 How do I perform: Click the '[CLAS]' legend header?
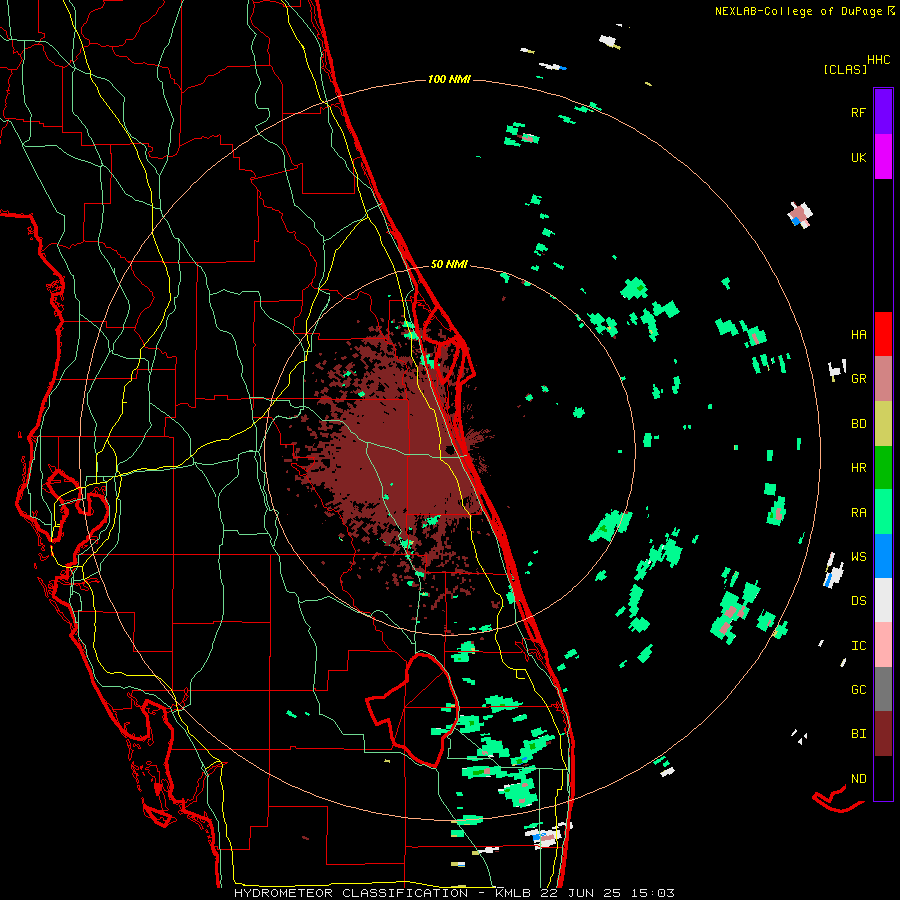[x=845, y=69]
